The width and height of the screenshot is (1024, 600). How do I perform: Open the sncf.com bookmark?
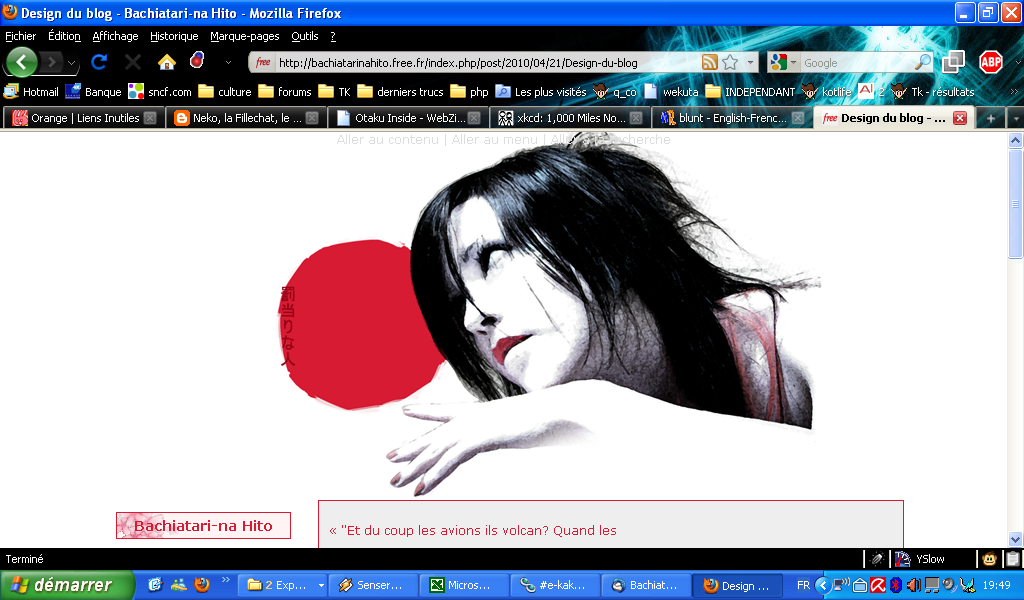(x=160, y=92)
